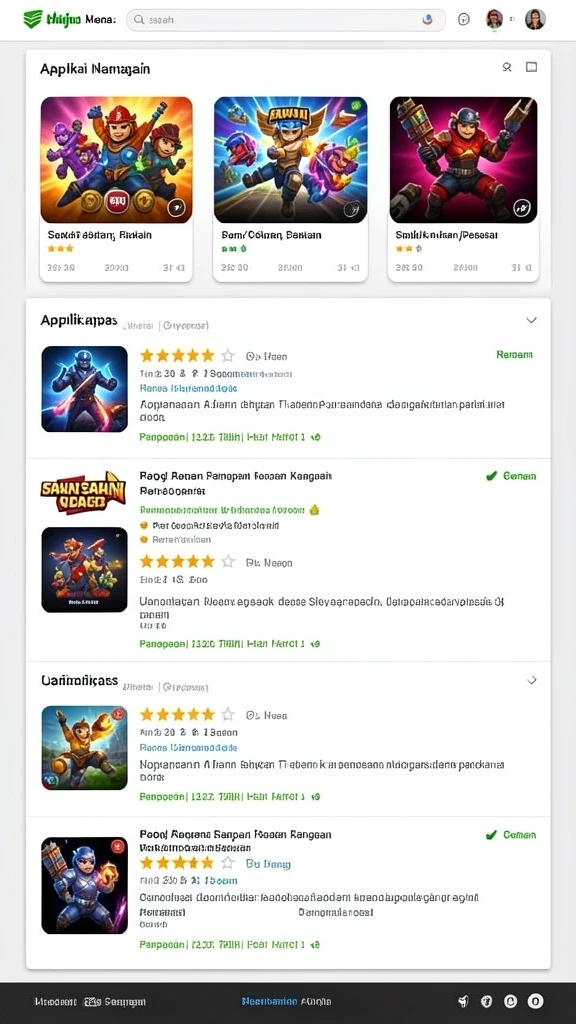The image size is (576, 1024).
Task: Click the square window icon in Applkai Namagain panel
Action: click(x=532, y=67)
